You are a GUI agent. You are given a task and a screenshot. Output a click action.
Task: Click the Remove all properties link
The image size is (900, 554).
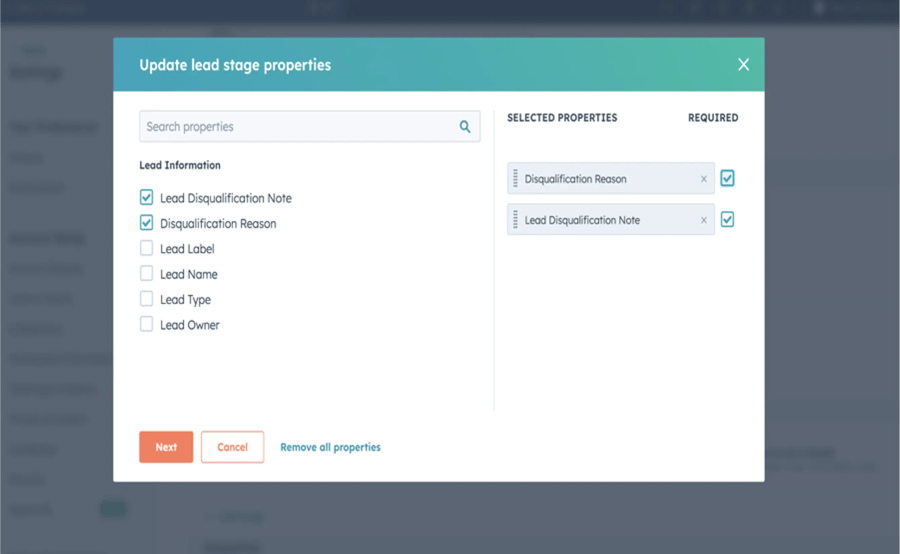(x=330, y=447)
